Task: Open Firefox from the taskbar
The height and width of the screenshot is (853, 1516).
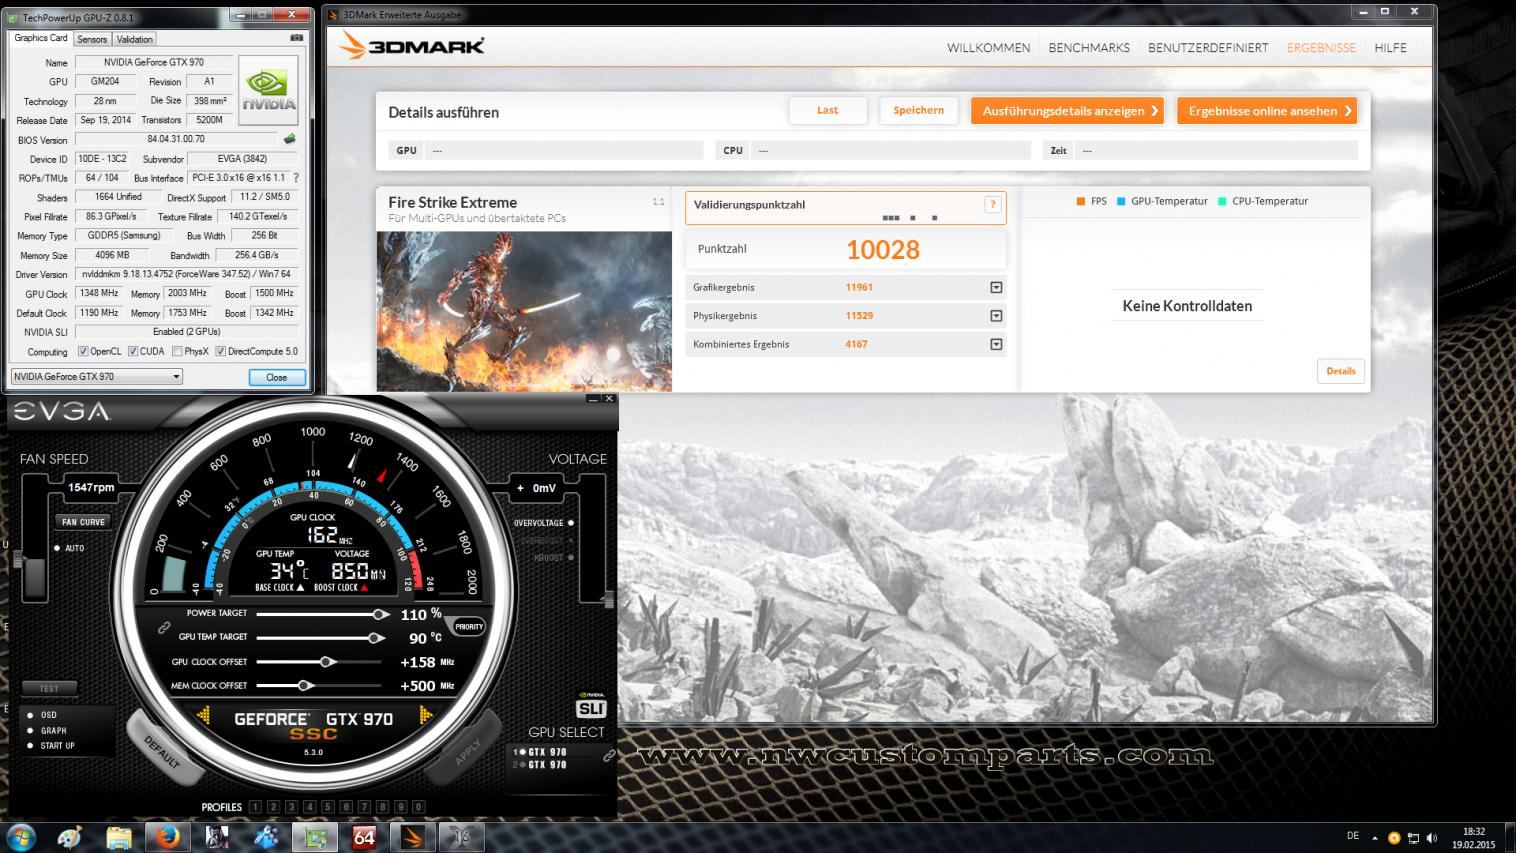Action: tap(168, 836)
